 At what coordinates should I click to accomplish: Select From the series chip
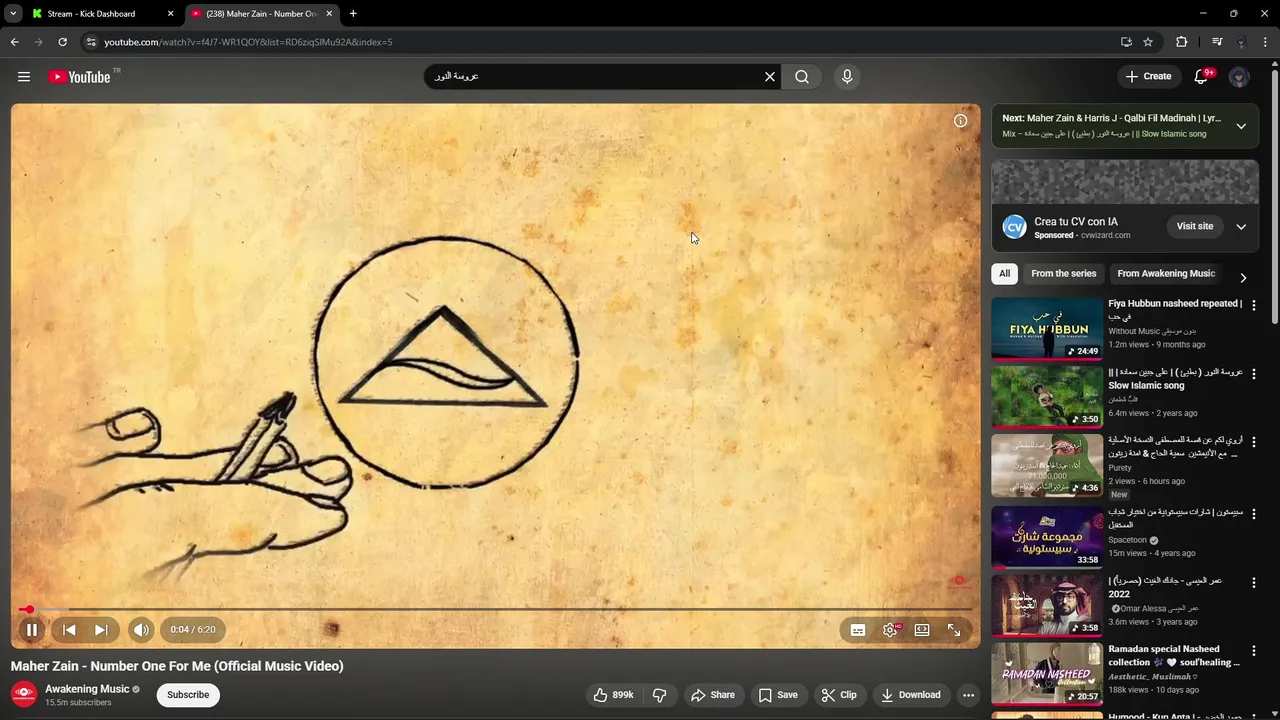click(x=1063, y=274)
